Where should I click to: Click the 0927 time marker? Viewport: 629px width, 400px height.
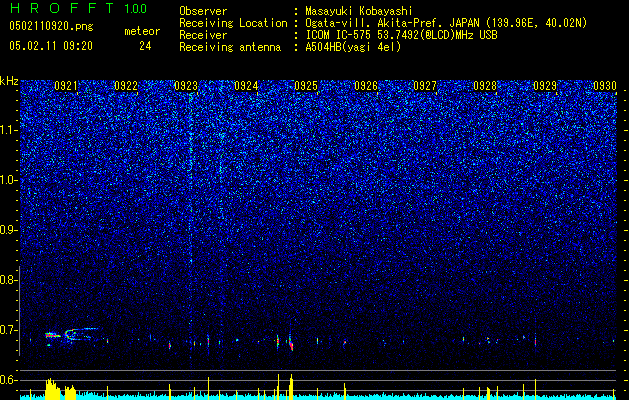[425, 86]
